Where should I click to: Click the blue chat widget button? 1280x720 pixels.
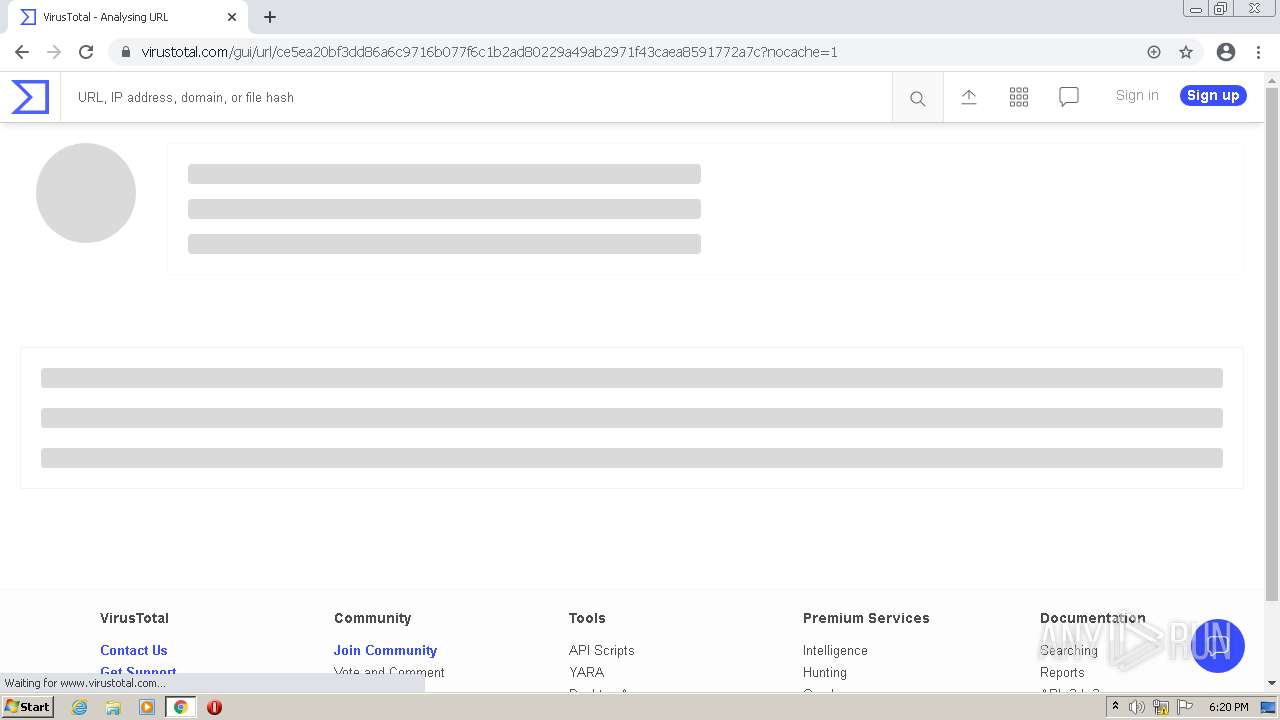point(1217,645)
